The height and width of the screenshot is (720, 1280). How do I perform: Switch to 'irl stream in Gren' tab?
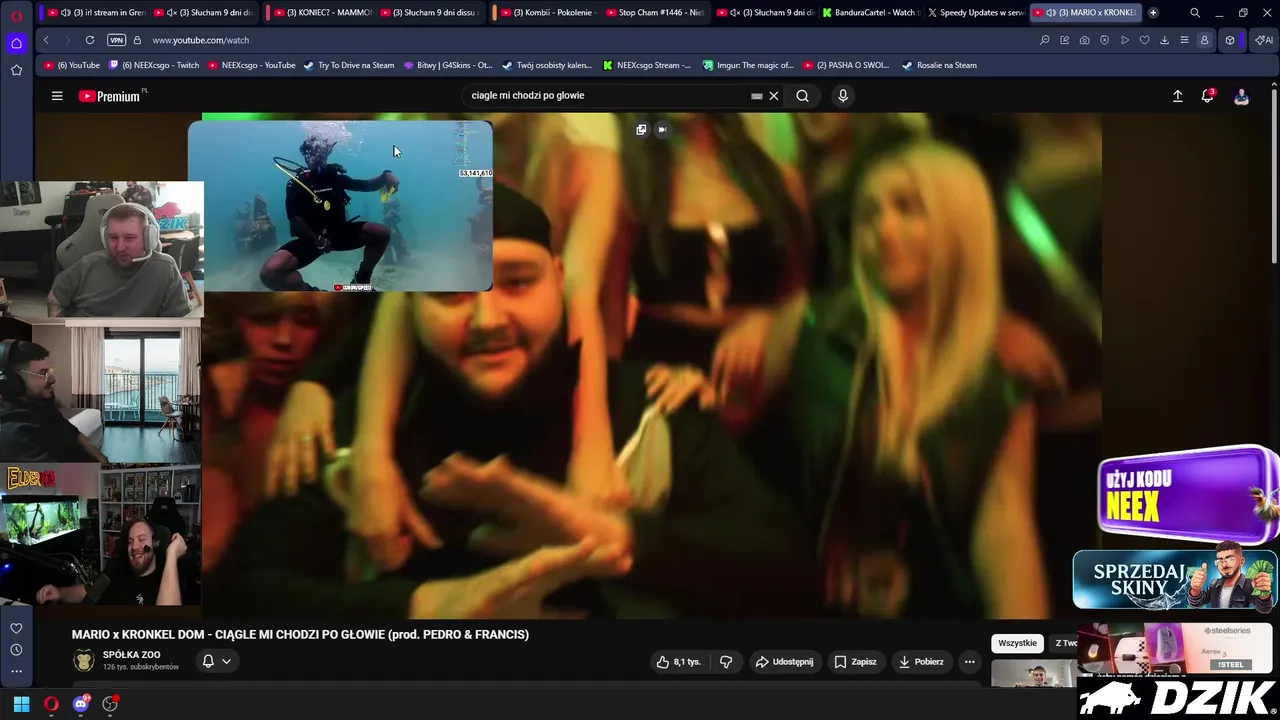coord(95,13)
